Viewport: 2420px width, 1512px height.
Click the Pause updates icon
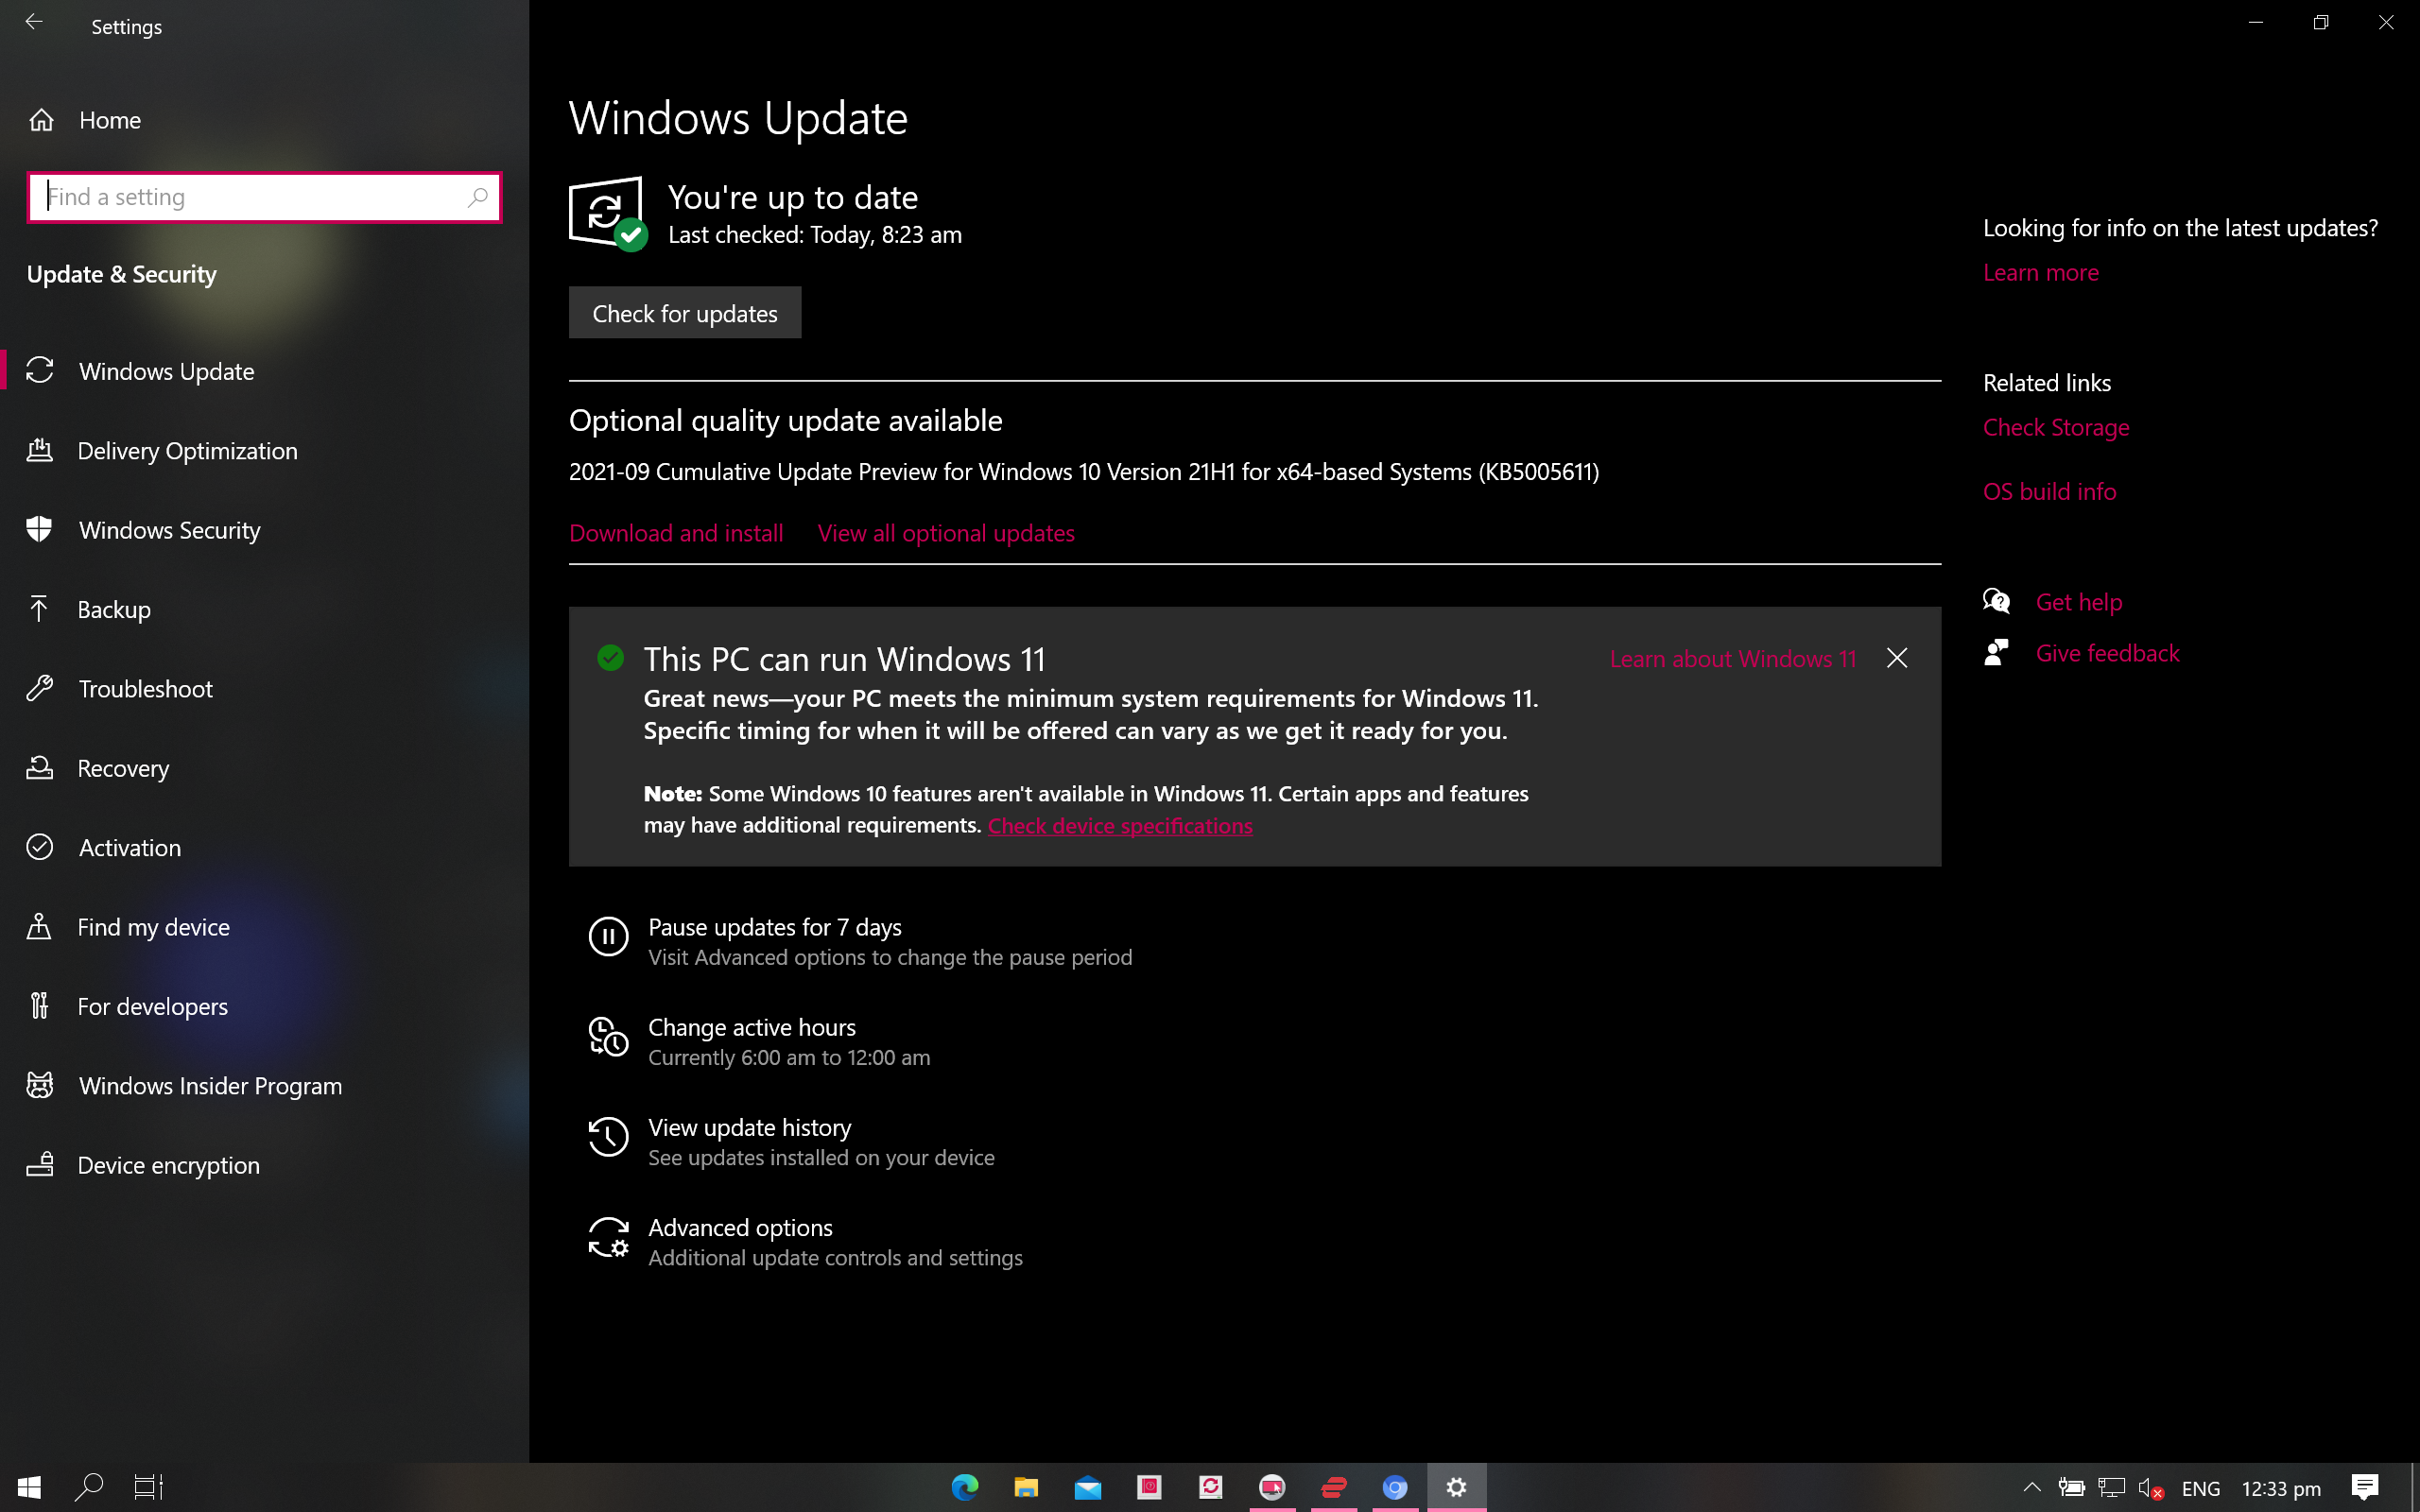tap(608, 937)
